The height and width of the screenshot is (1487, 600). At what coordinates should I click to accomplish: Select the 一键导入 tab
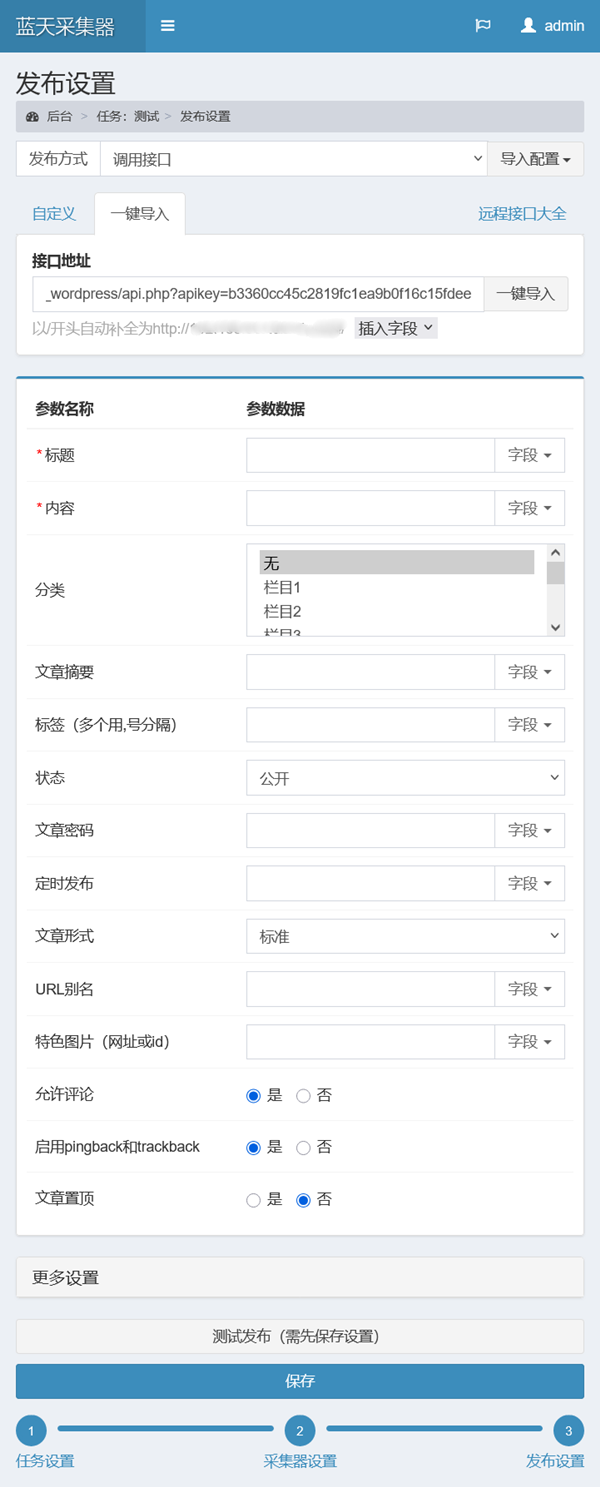[x=140, y=214]
